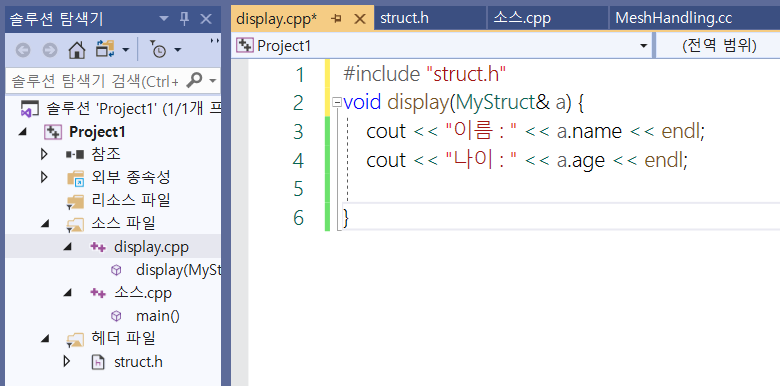
Task: Select 소스.cpp in Solution Explorer
Action: click(x=143, y=292)
